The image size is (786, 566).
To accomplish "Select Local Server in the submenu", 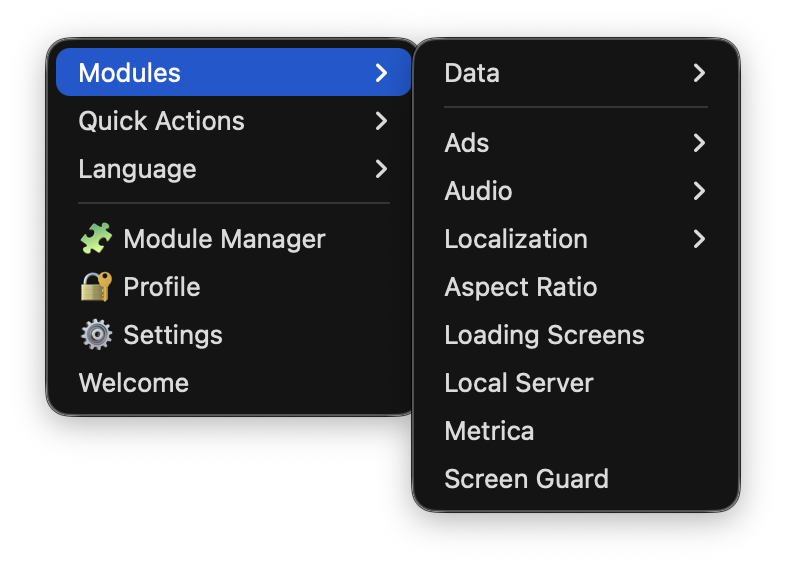I will click(x=518, y=383).
